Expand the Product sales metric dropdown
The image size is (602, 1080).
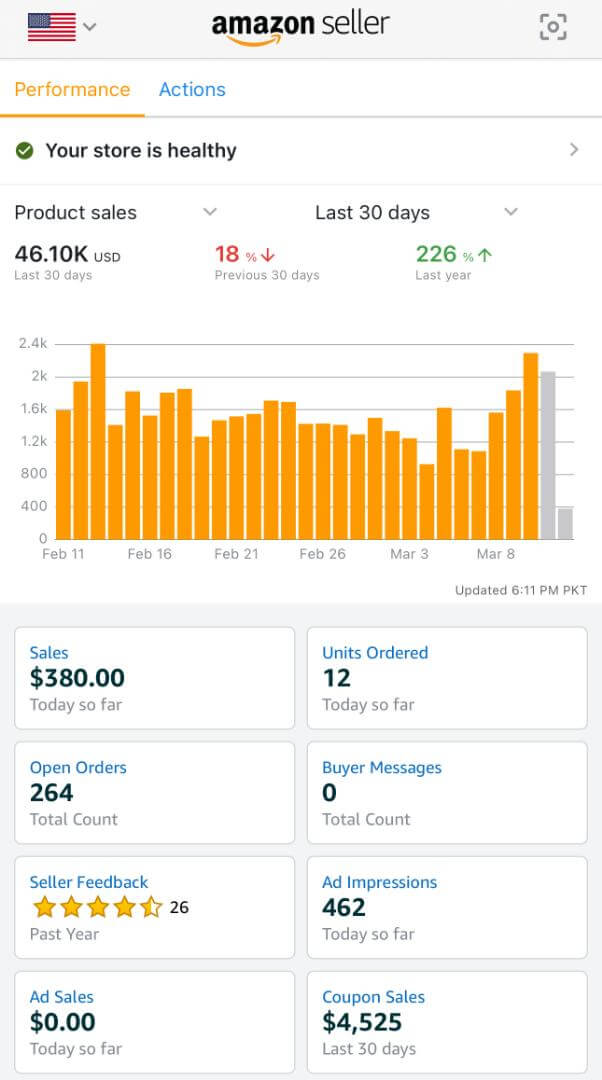click(x=210, y=212)
